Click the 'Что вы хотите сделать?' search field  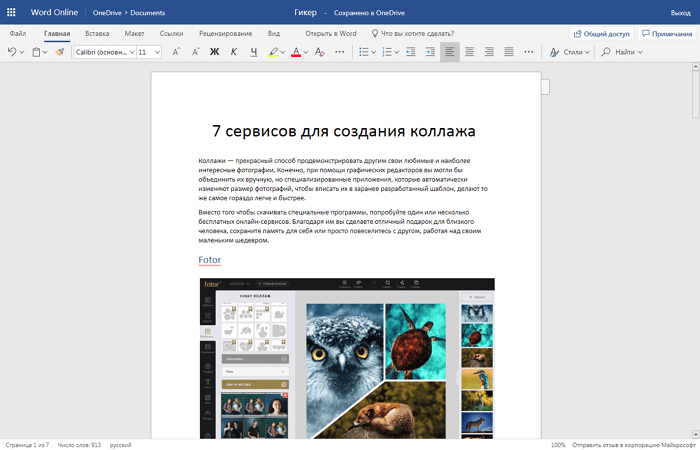click(x=415, y=33)
